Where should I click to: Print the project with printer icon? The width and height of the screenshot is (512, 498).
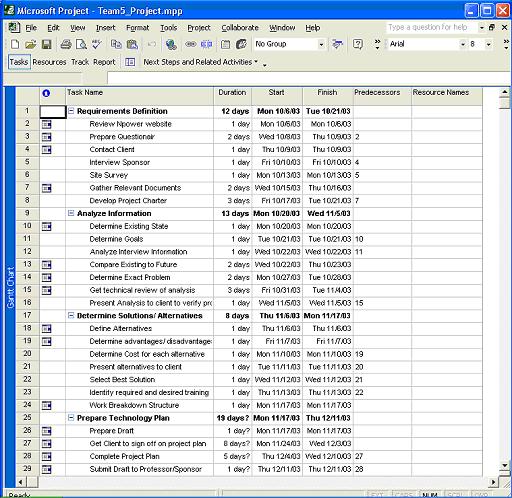(66, 44)
